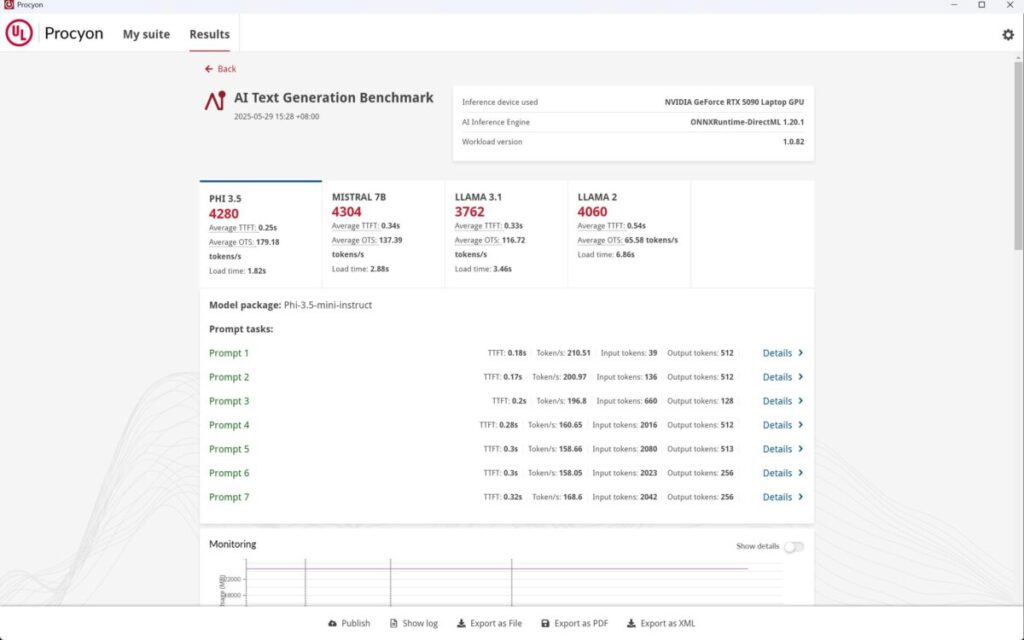
Task: Click the Prompt tasks heading
Action: click(x=241, y=329)
